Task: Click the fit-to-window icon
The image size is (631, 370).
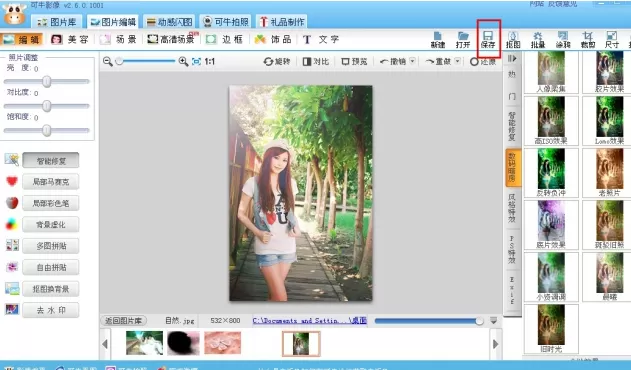Action: tap(196, 62)
